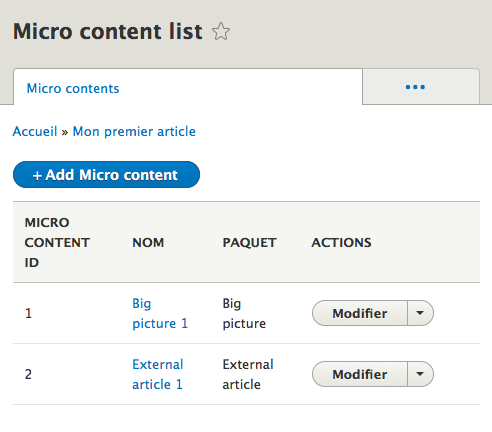
Task: Click the ID cell showing 1
Action: [x=29, y=313]
